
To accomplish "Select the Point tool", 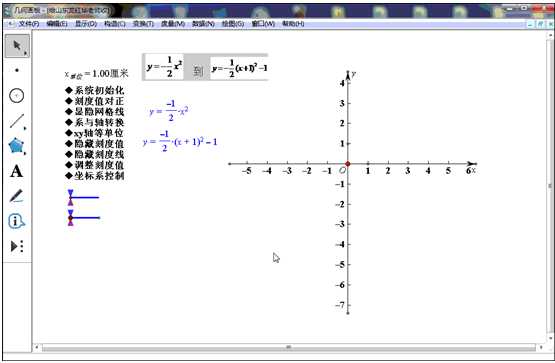I will [17, 70].
